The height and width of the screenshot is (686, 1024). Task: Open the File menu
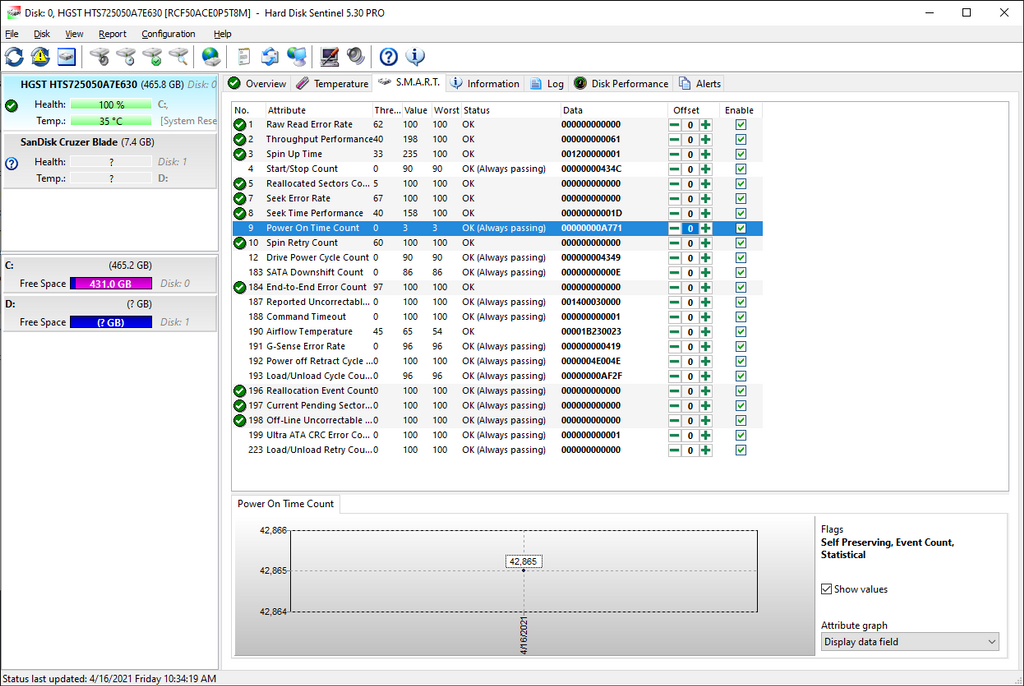coord(12,34)
